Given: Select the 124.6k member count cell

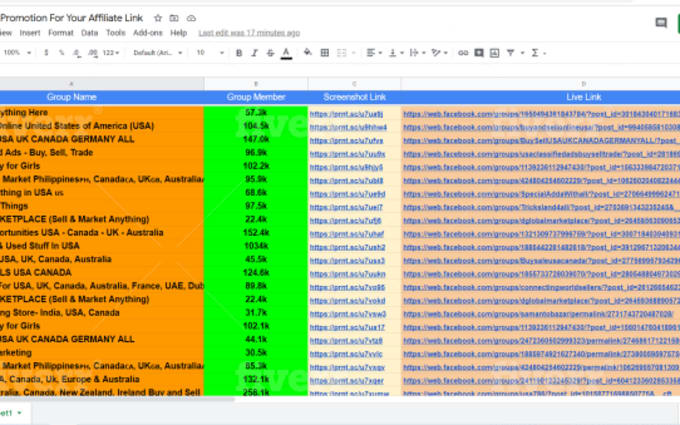Looking at the screenshot, I should (x=256, y=273).
